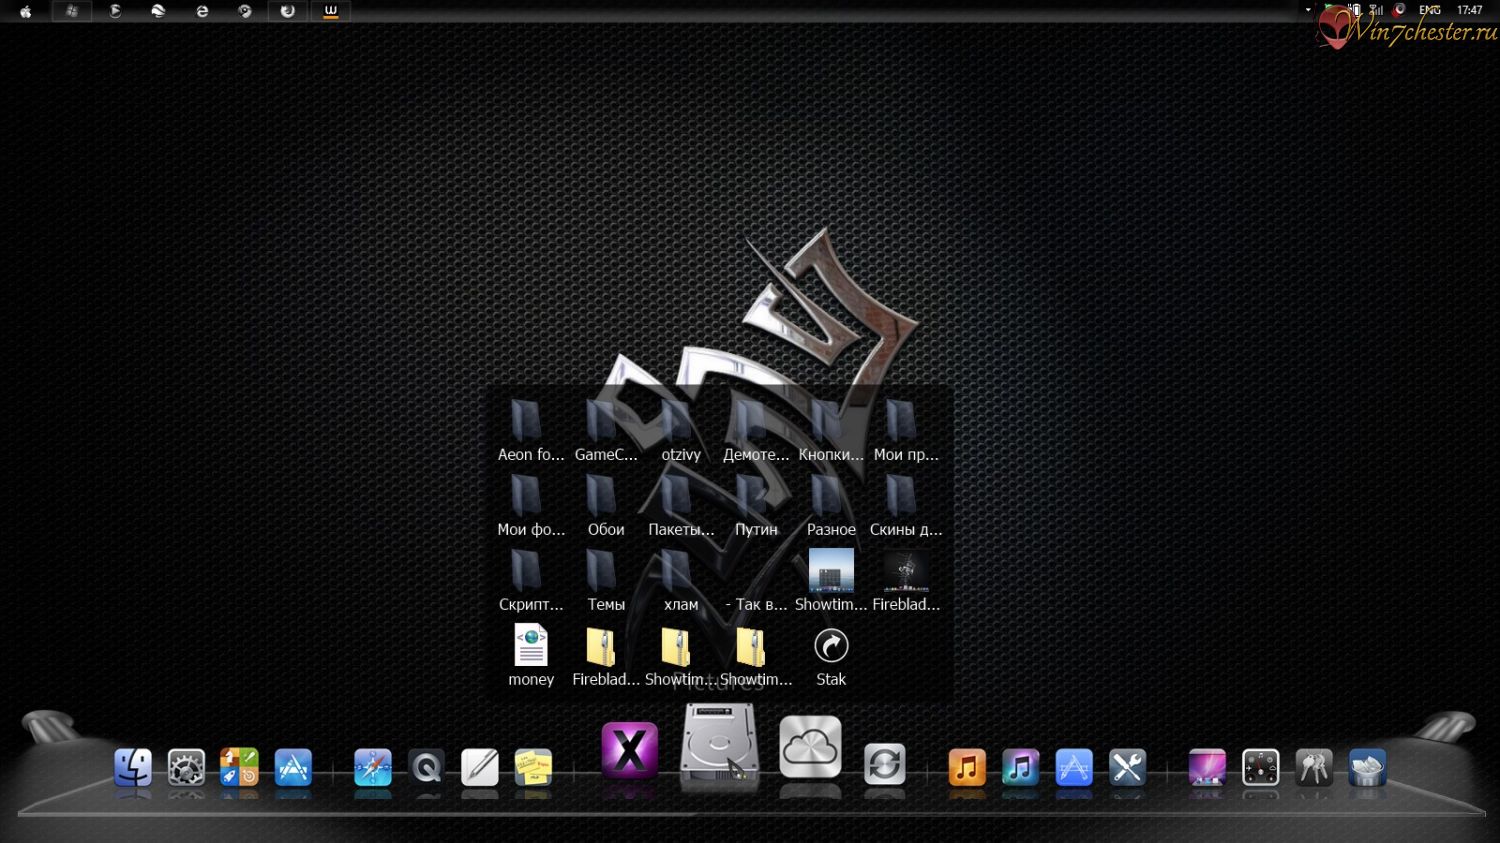This screenshot has width=1500, height=843.
Task: Open the Stickies yellow notes icon
Action: (533, 768)
